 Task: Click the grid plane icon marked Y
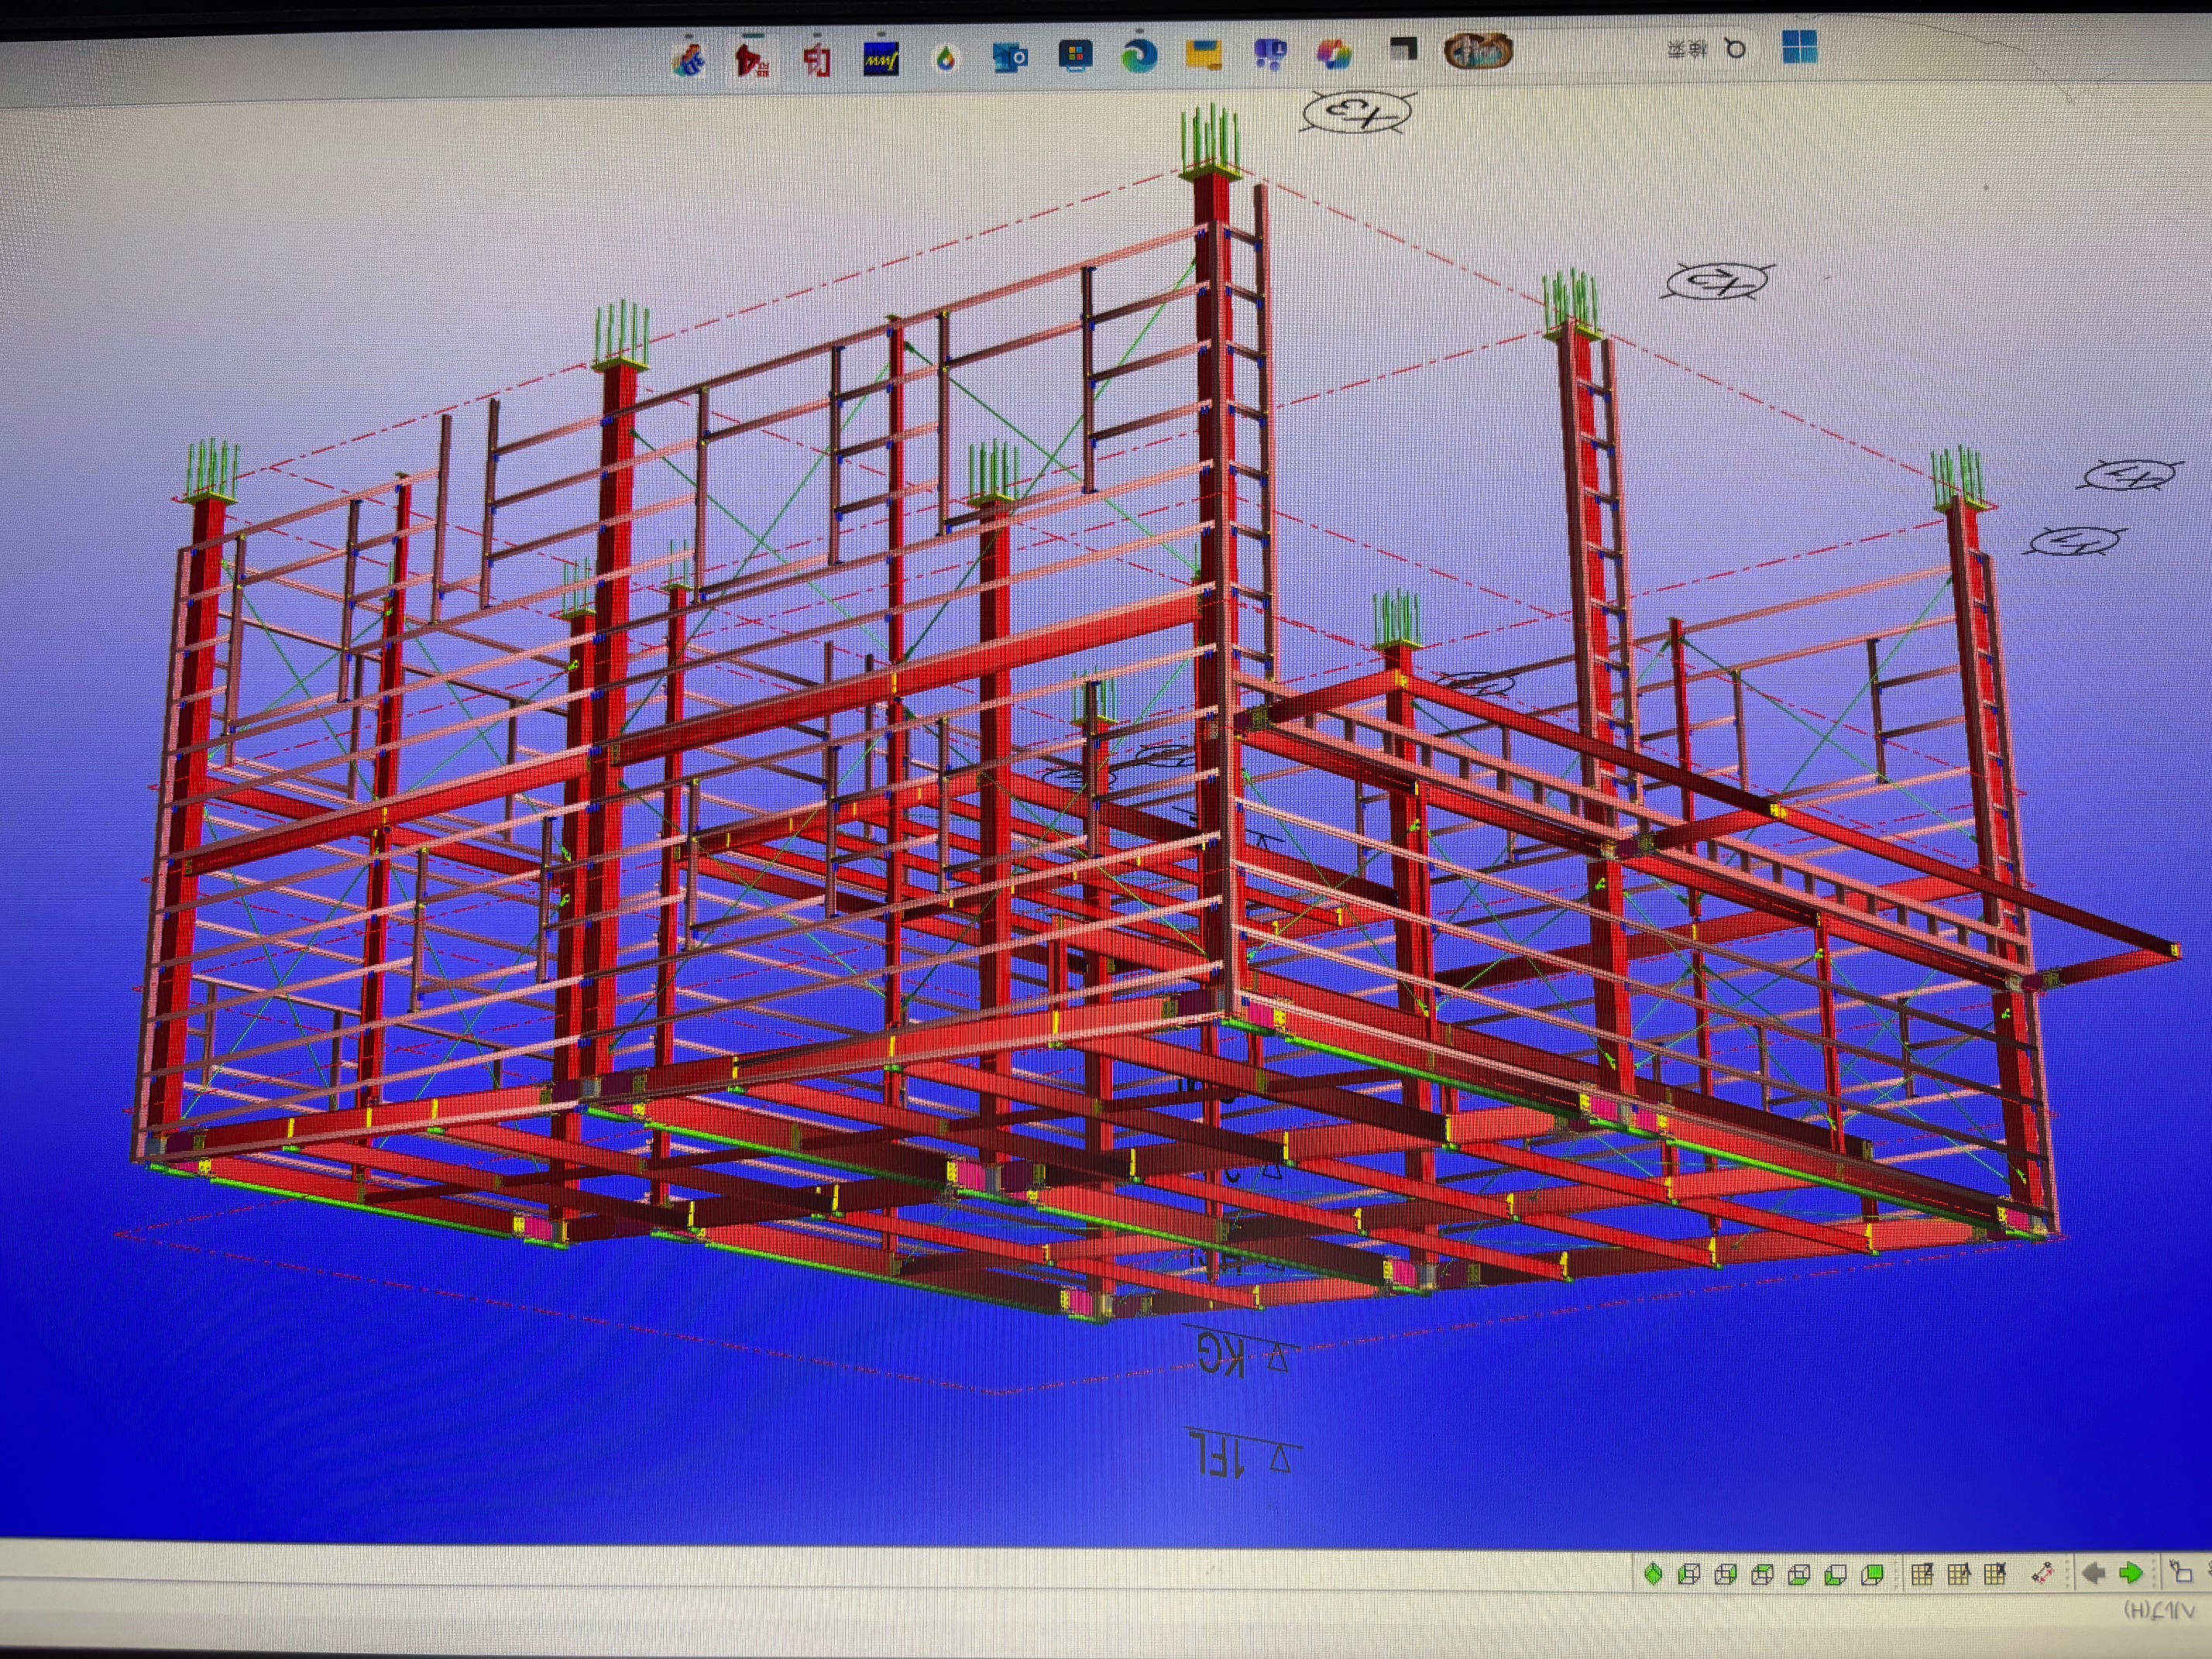pos(1959,1574)
